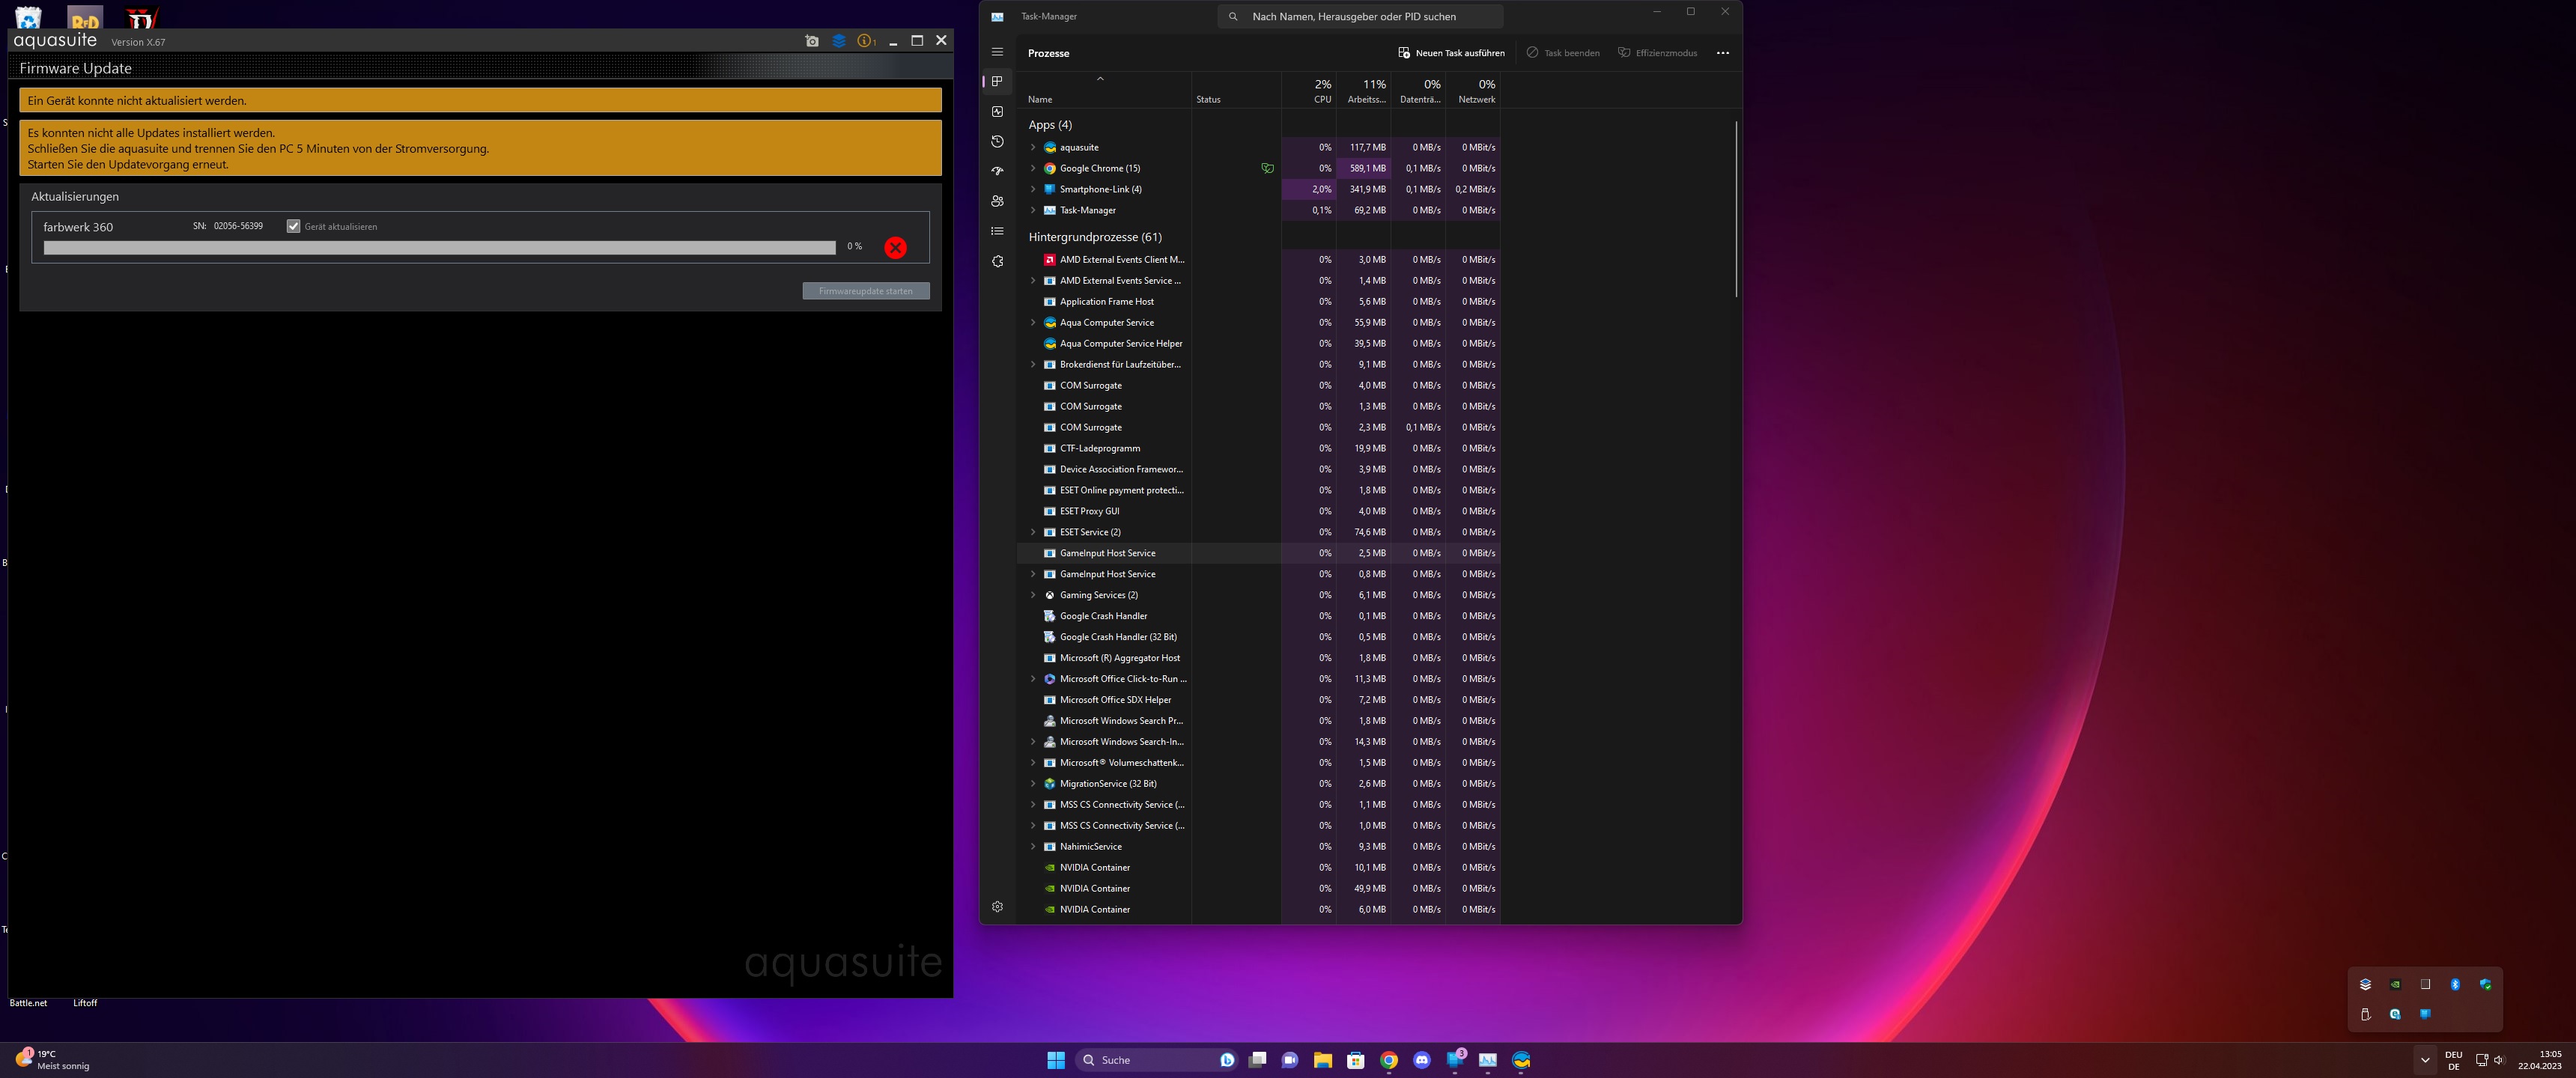Expand the Google Chrome (15) process group
Screen dimensions: 2576x1078
pos(1033,168)
